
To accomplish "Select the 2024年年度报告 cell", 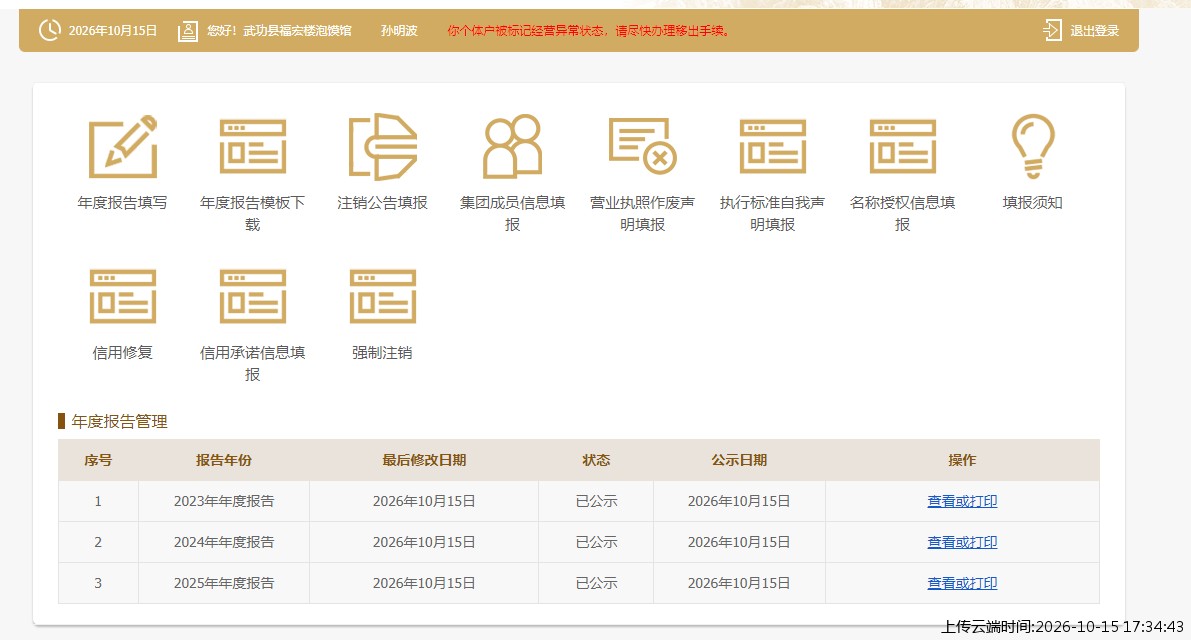I will [224, 542].
